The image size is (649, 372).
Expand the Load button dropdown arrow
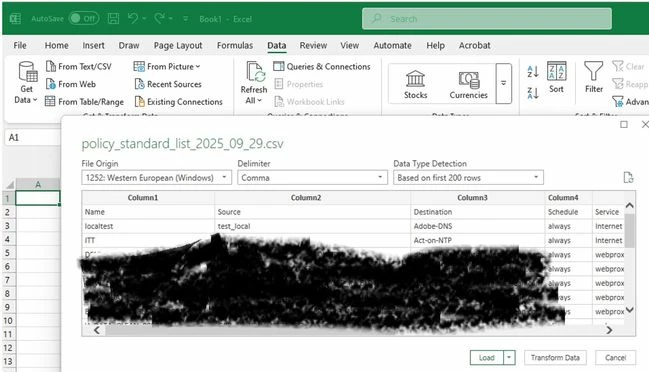[509, 358]
